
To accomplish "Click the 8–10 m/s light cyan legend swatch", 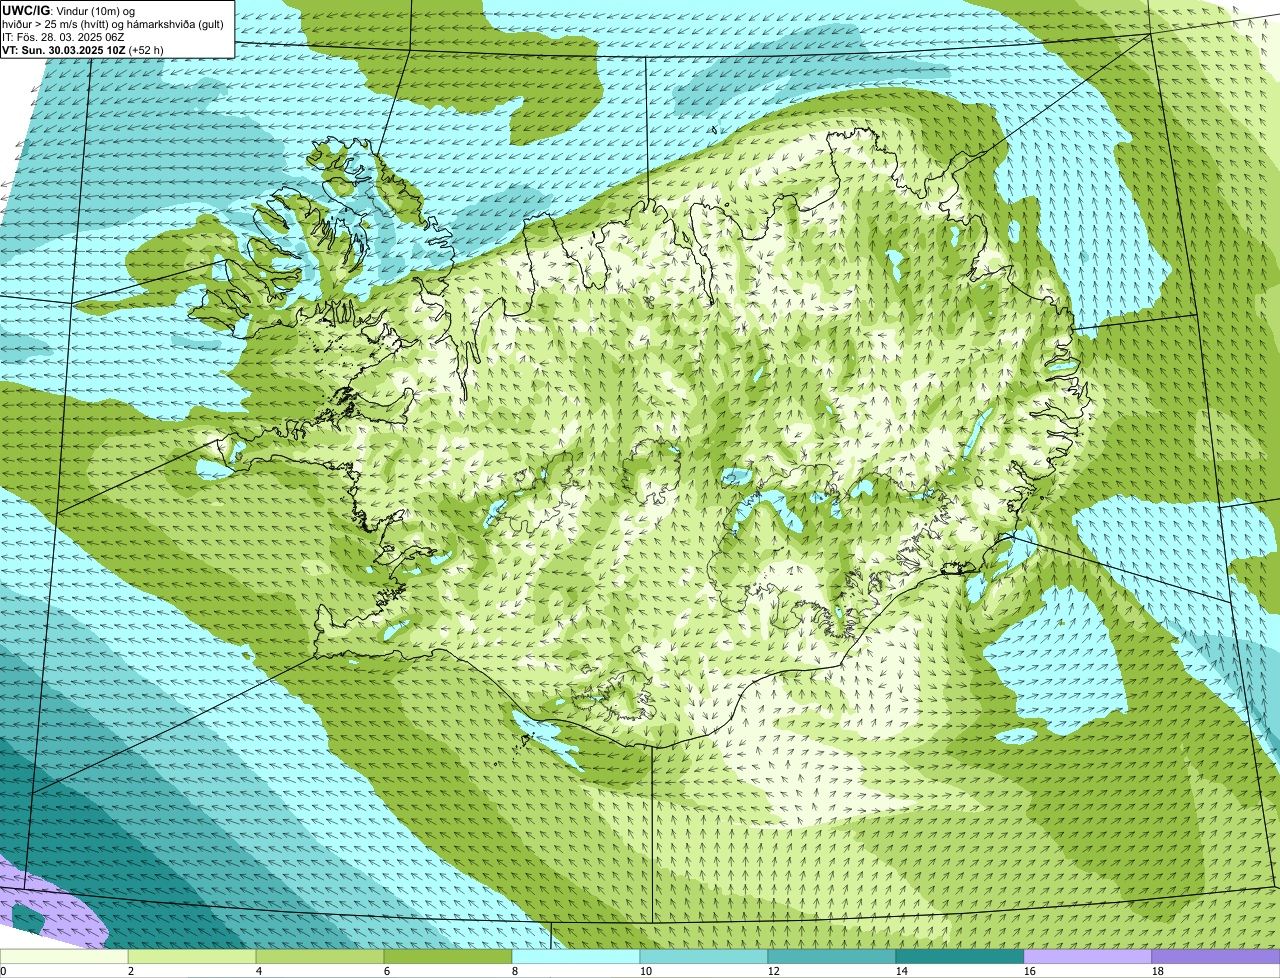I will coord(576,957).
